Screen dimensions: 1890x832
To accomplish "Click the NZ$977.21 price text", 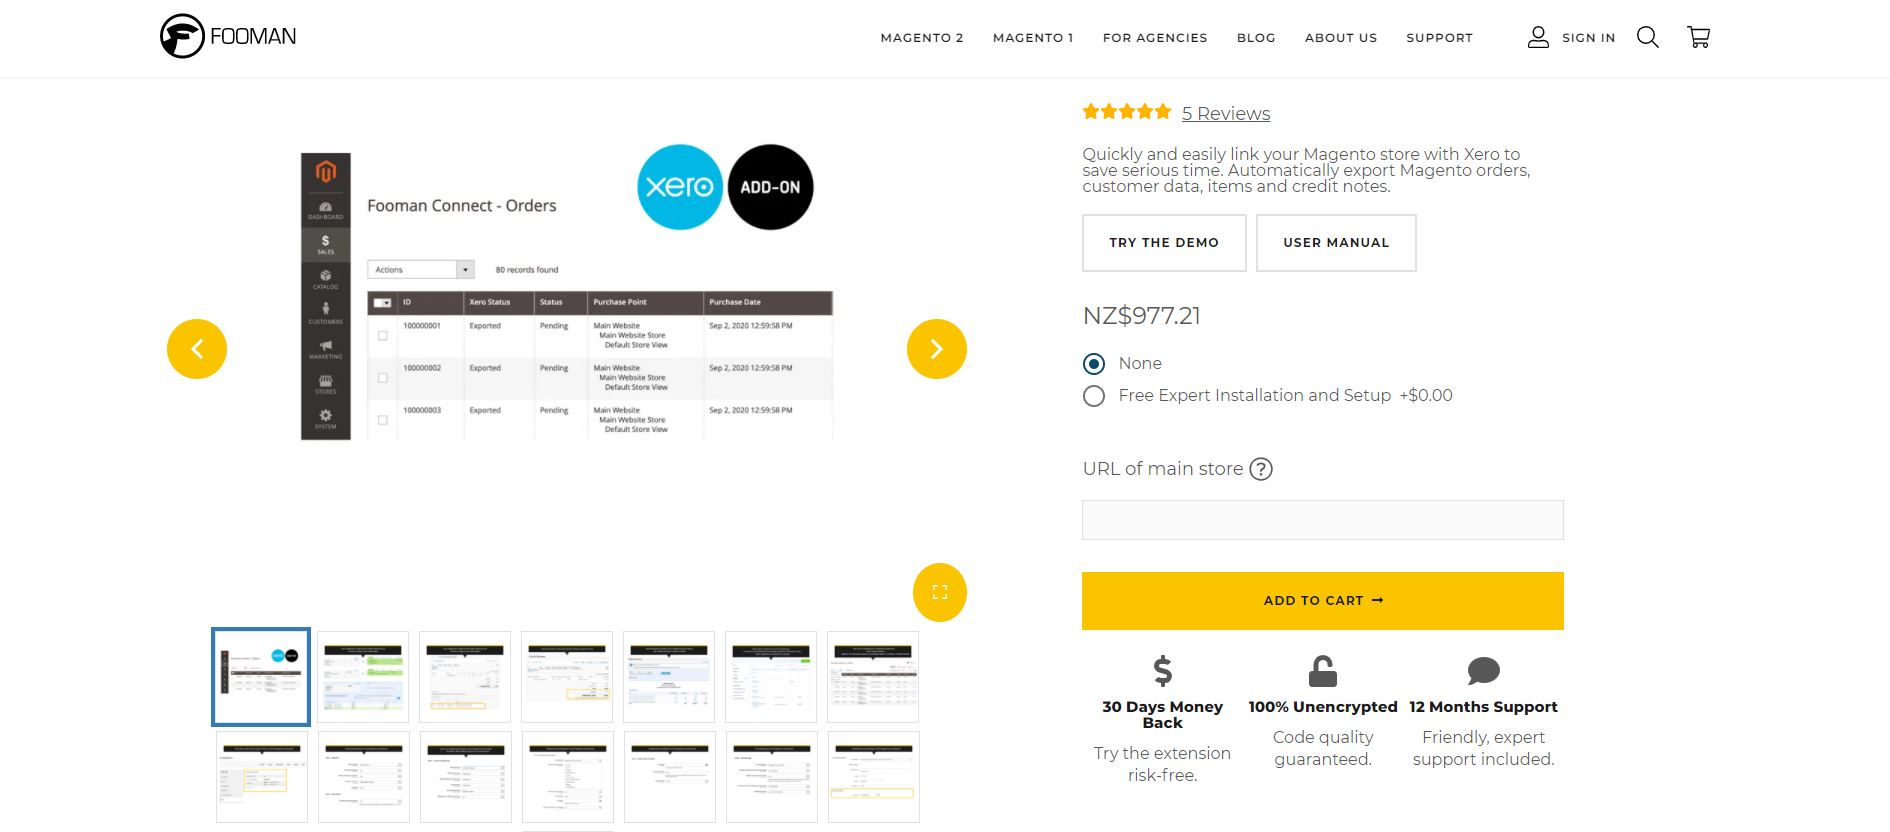I will (x=1141, y=316).
